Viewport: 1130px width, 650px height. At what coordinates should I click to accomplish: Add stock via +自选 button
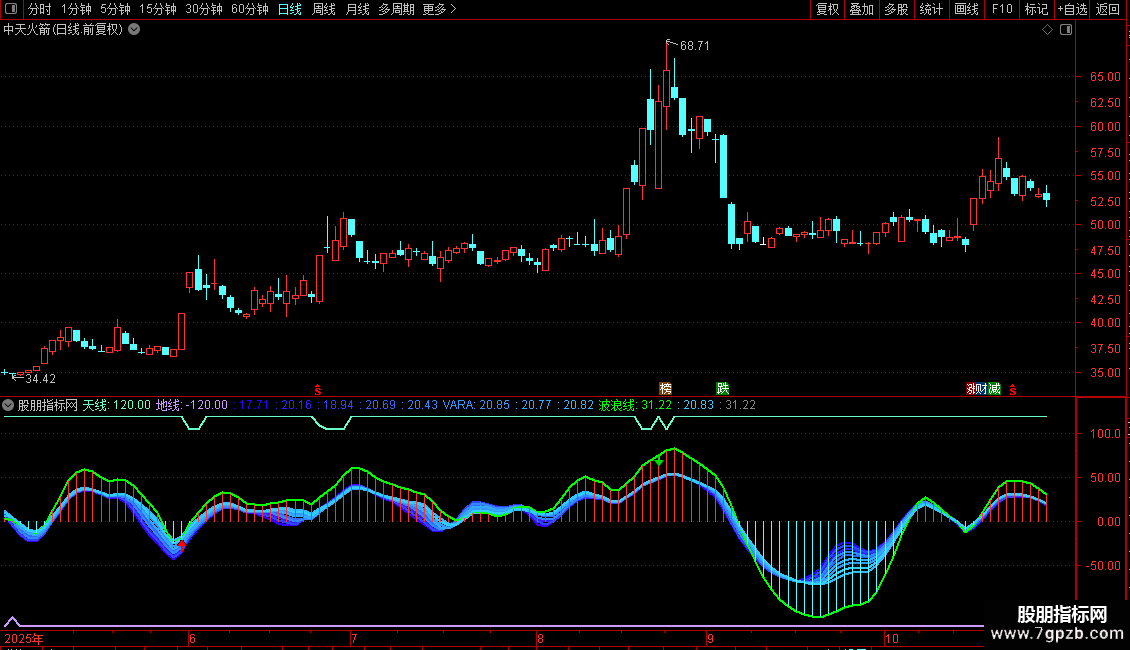point(1071,9)
